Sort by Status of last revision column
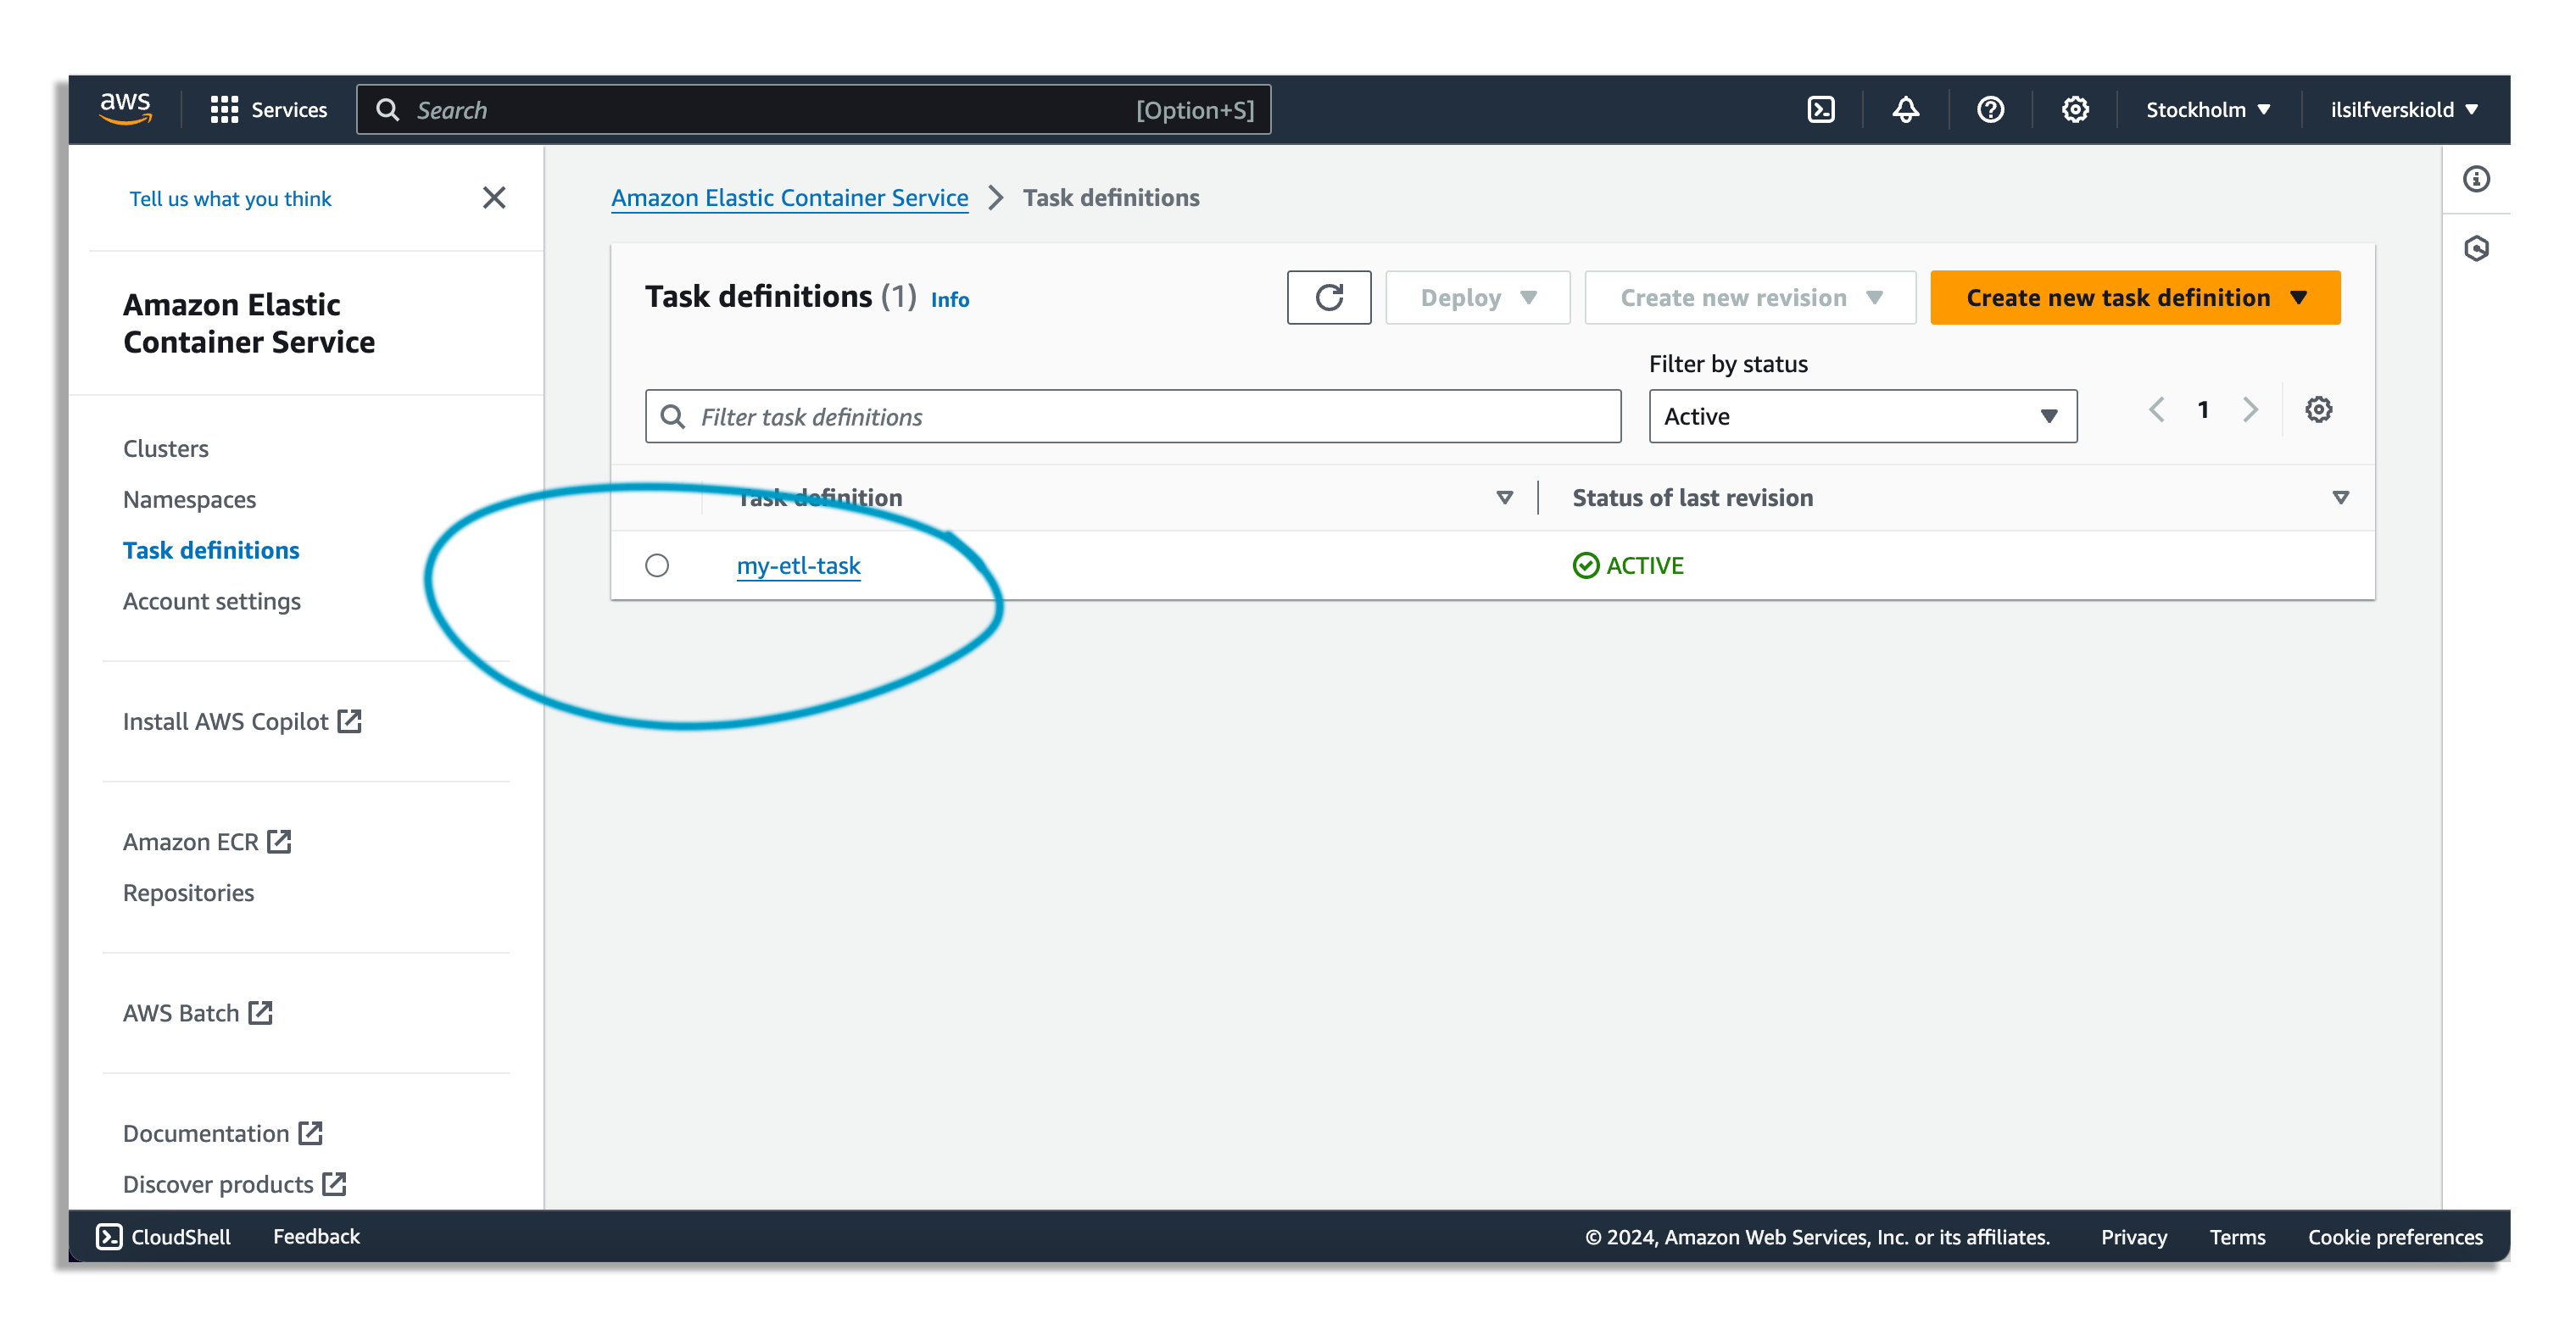The height and width of the screenshot is (1330, 2576). click(1692, 498)
